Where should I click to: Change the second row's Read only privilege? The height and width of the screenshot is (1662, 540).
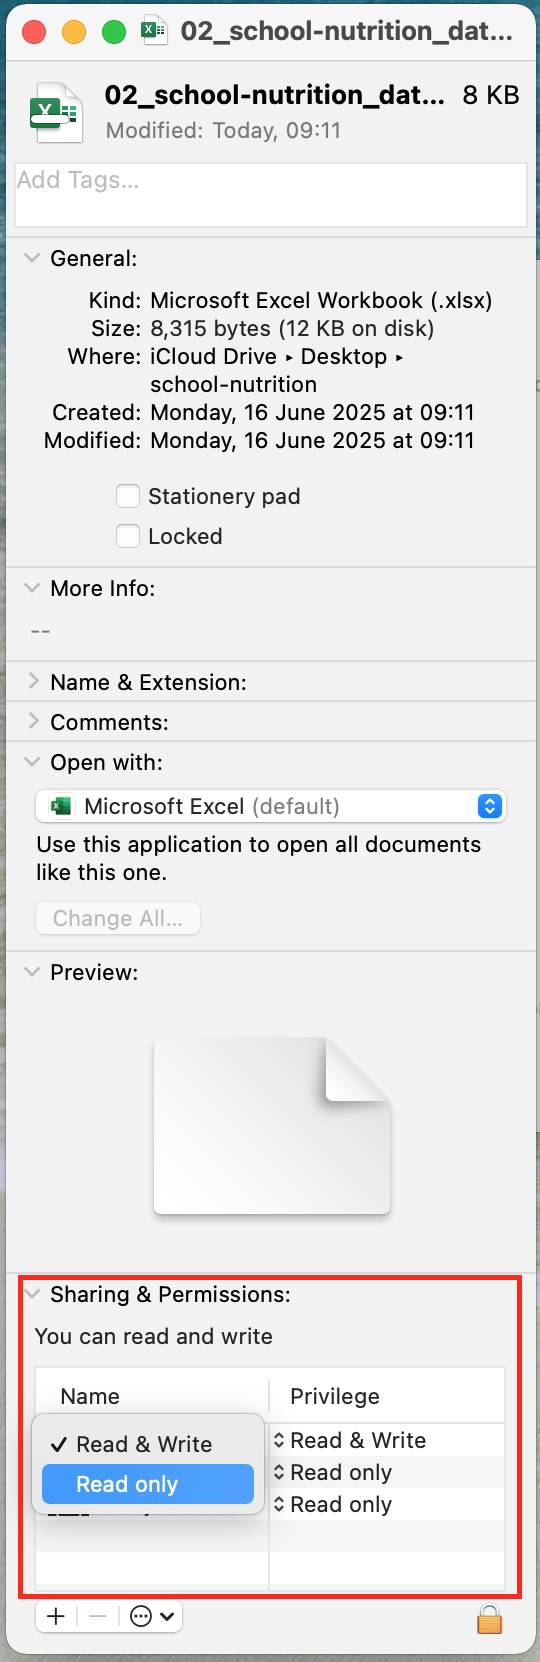click(x=333, y=1472)
